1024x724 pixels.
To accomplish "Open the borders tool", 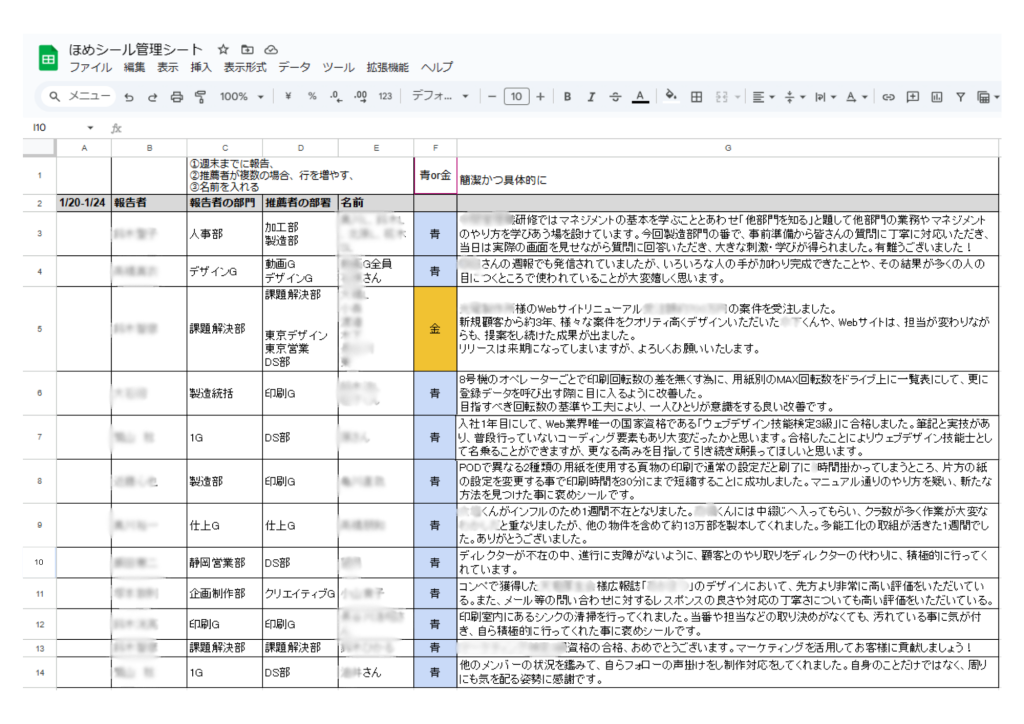I will click(x=696, y=97).
